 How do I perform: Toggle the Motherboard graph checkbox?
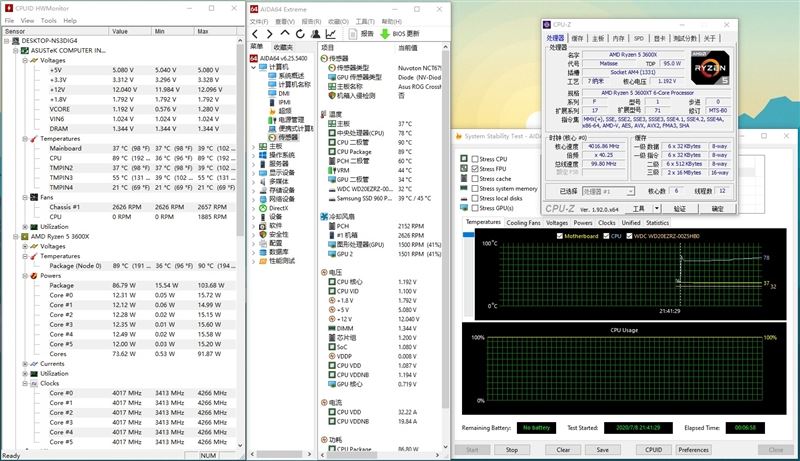click(x=560, y=236)
